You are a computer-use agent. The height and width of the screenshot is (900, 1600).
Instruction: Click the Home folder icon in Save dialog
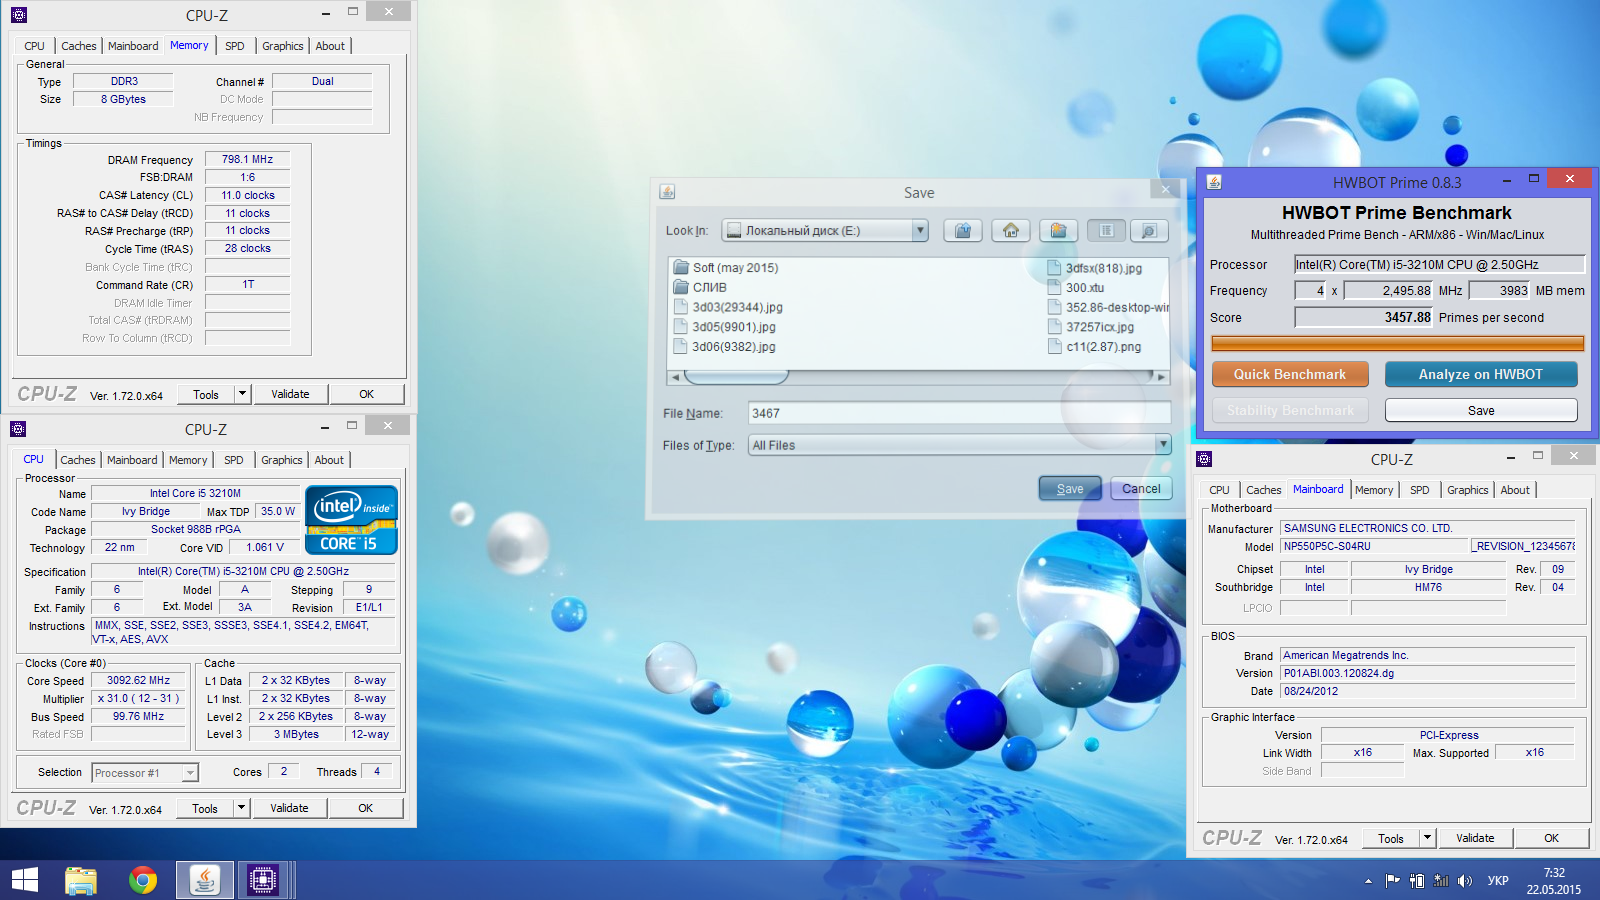[1011, 231]
